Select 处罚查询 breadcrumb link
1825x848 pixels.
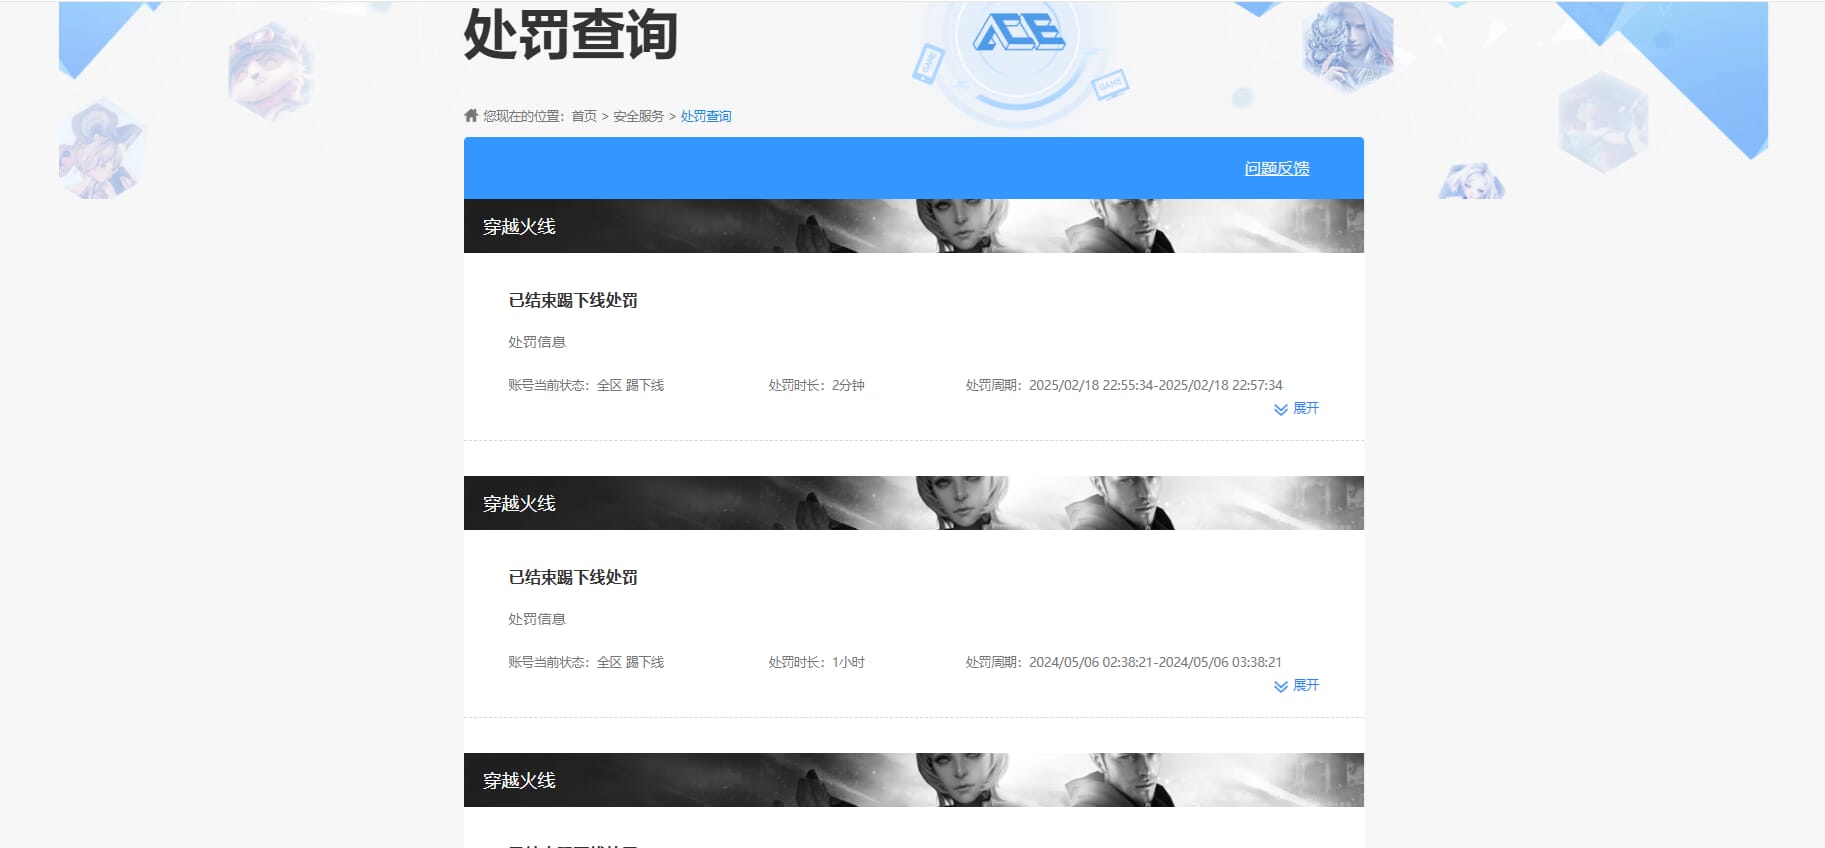click(706, 116)
